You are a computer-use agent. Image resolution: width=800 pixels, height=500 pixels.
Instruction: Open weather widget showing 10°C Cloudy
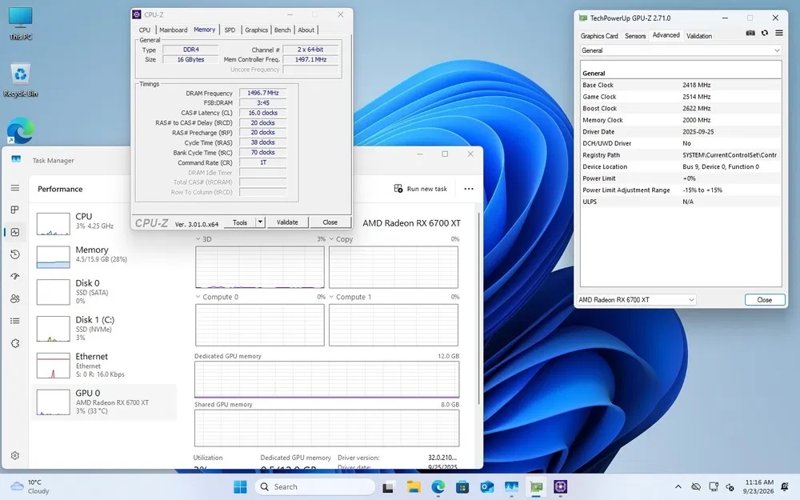31,487
